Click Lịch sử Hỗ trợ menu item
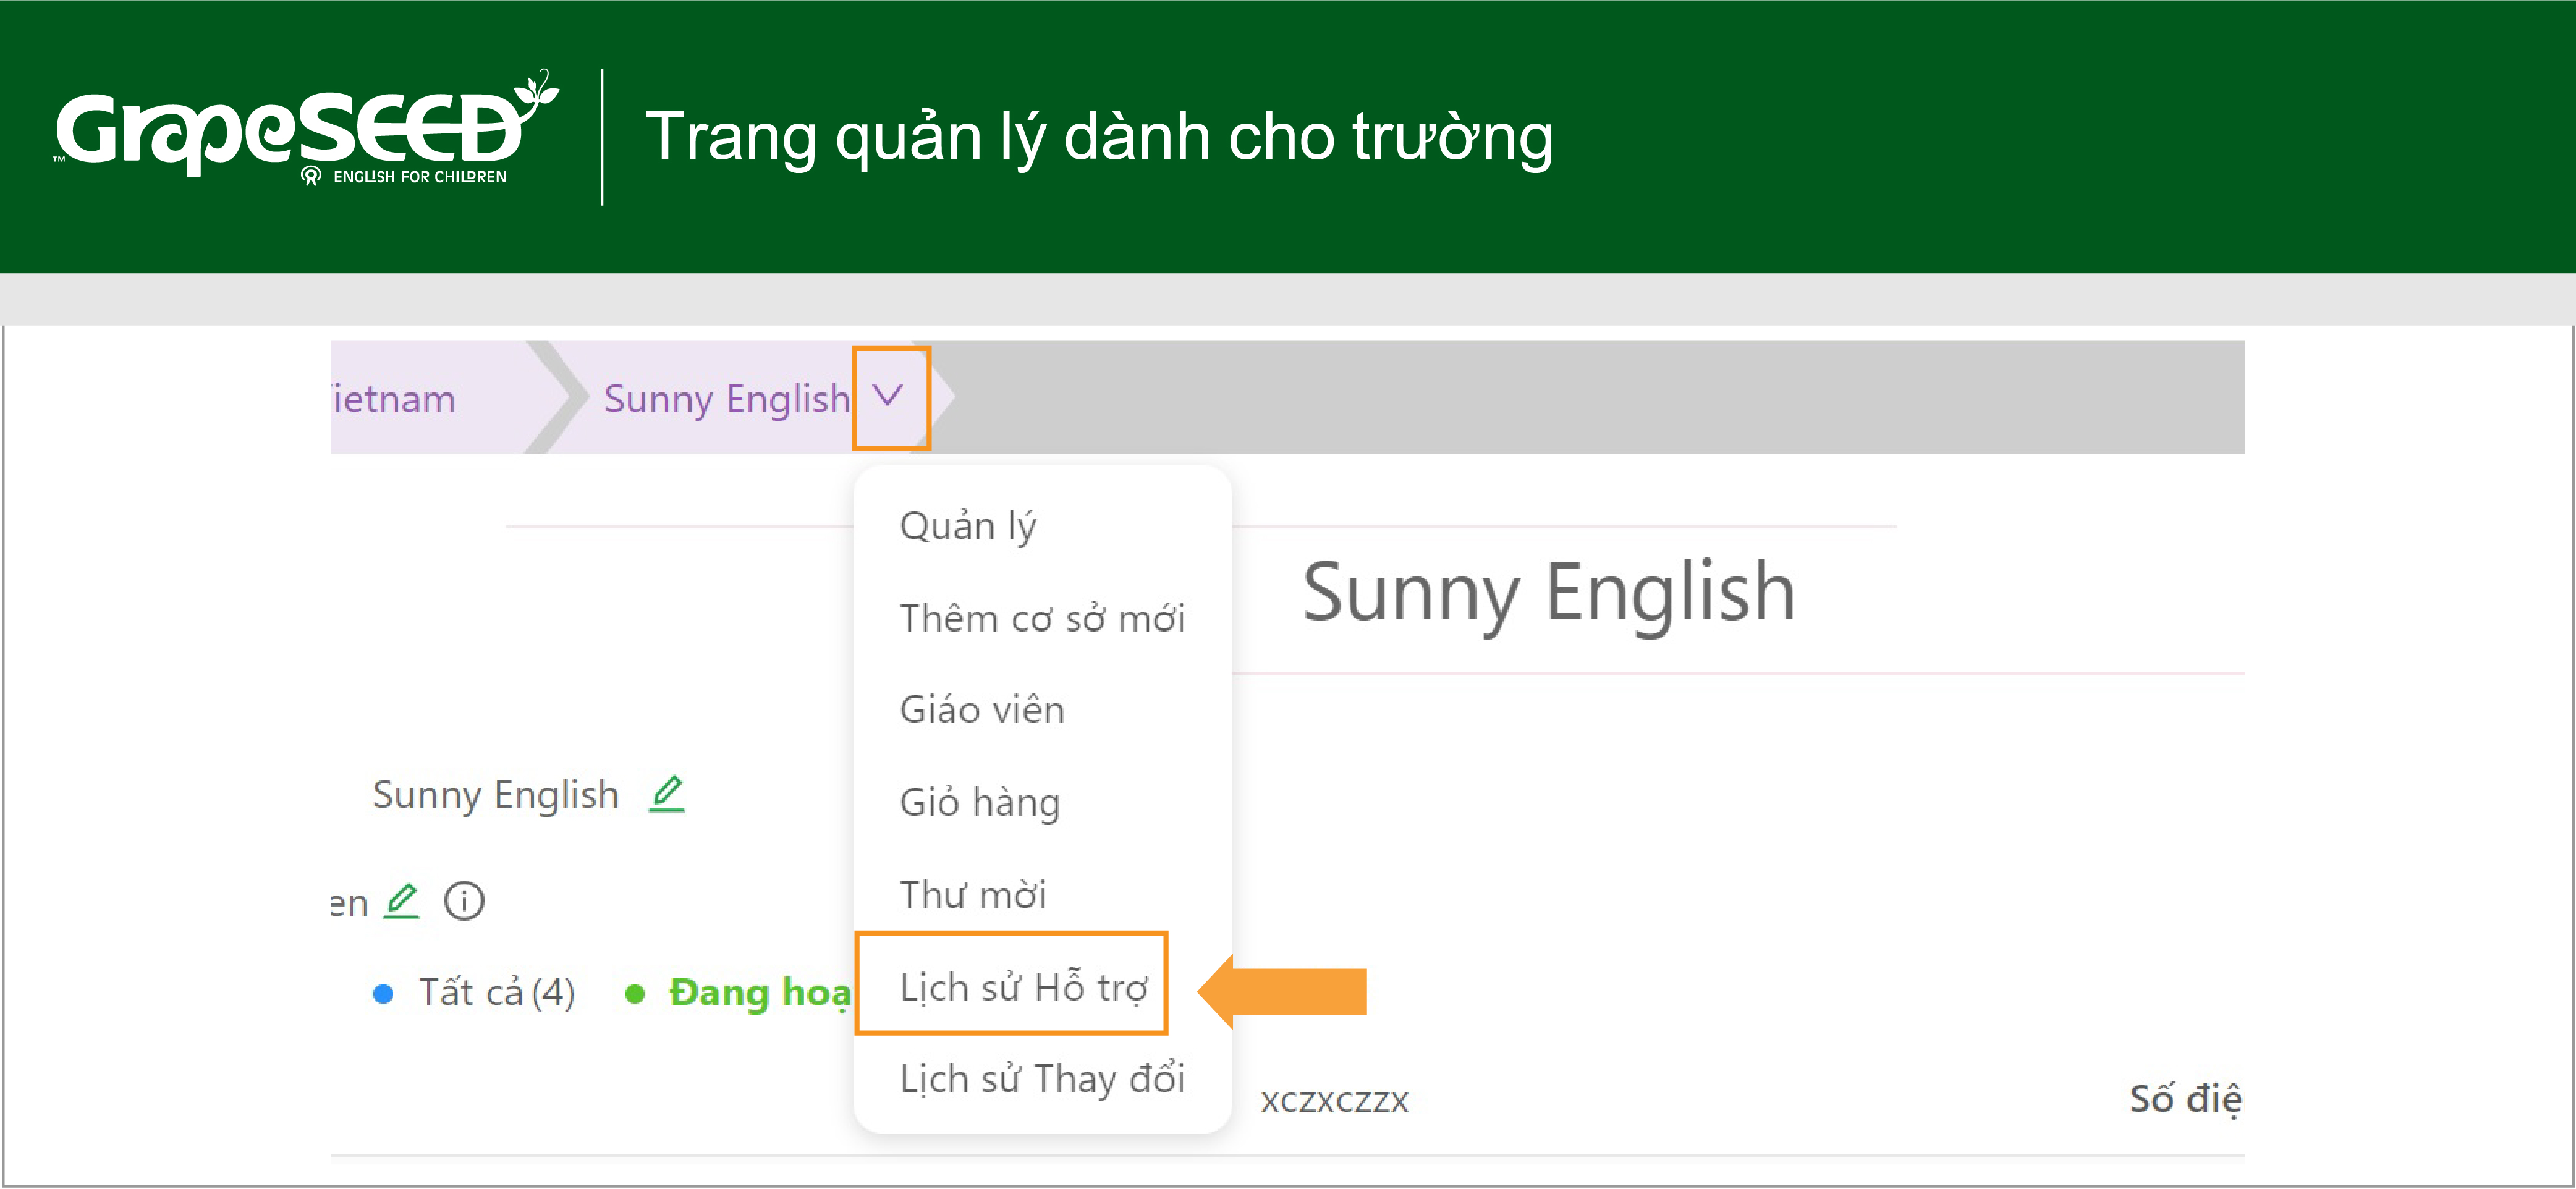 1023,987
